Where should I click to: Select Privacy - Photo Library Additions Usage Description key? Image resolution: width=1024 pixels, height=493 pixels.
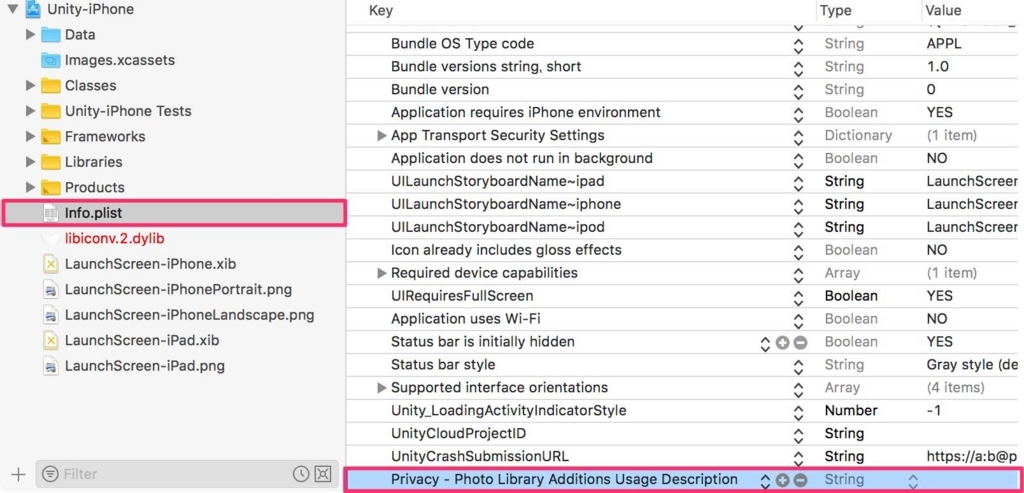tap(564, 479)
